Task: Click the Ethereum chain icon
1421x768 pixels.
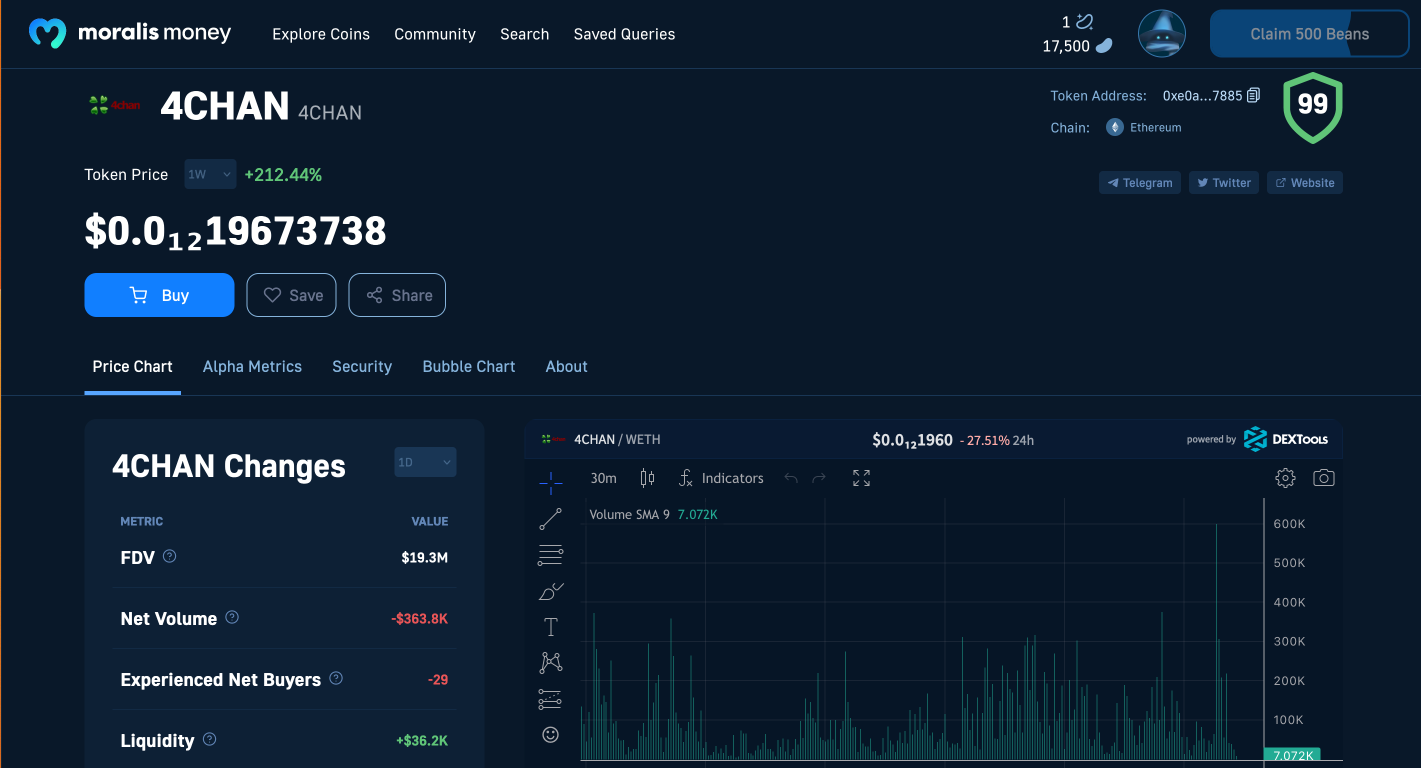Action: pyautogui.click(x=1114, y=128)
